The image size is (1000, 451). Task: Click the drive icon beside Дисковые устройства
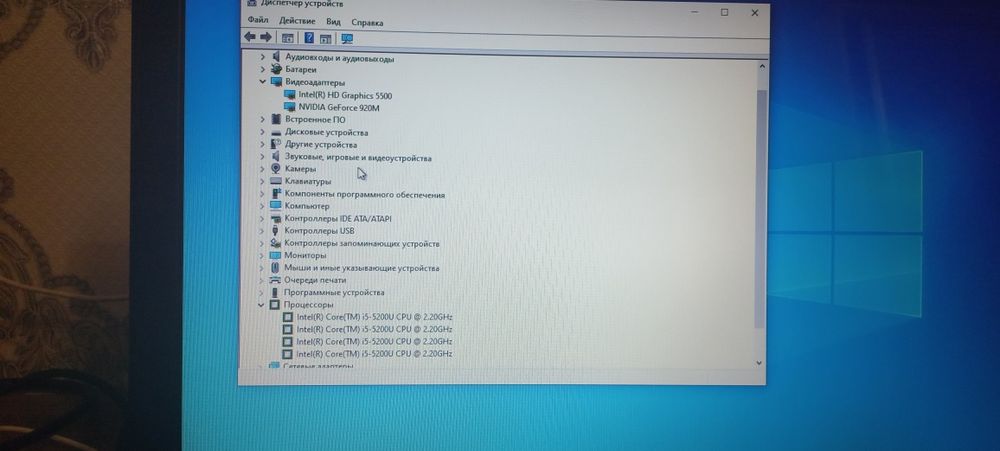pos(276,132)
